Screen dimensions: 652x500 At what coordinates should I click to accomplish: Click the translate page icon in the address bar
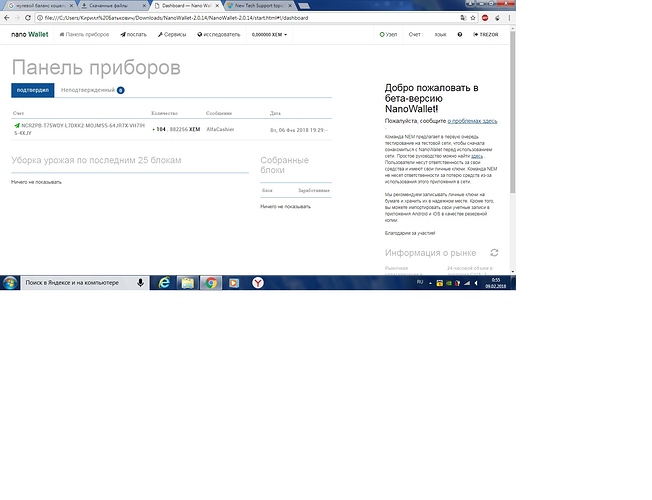pyautogui.click(x=463, y=18)
